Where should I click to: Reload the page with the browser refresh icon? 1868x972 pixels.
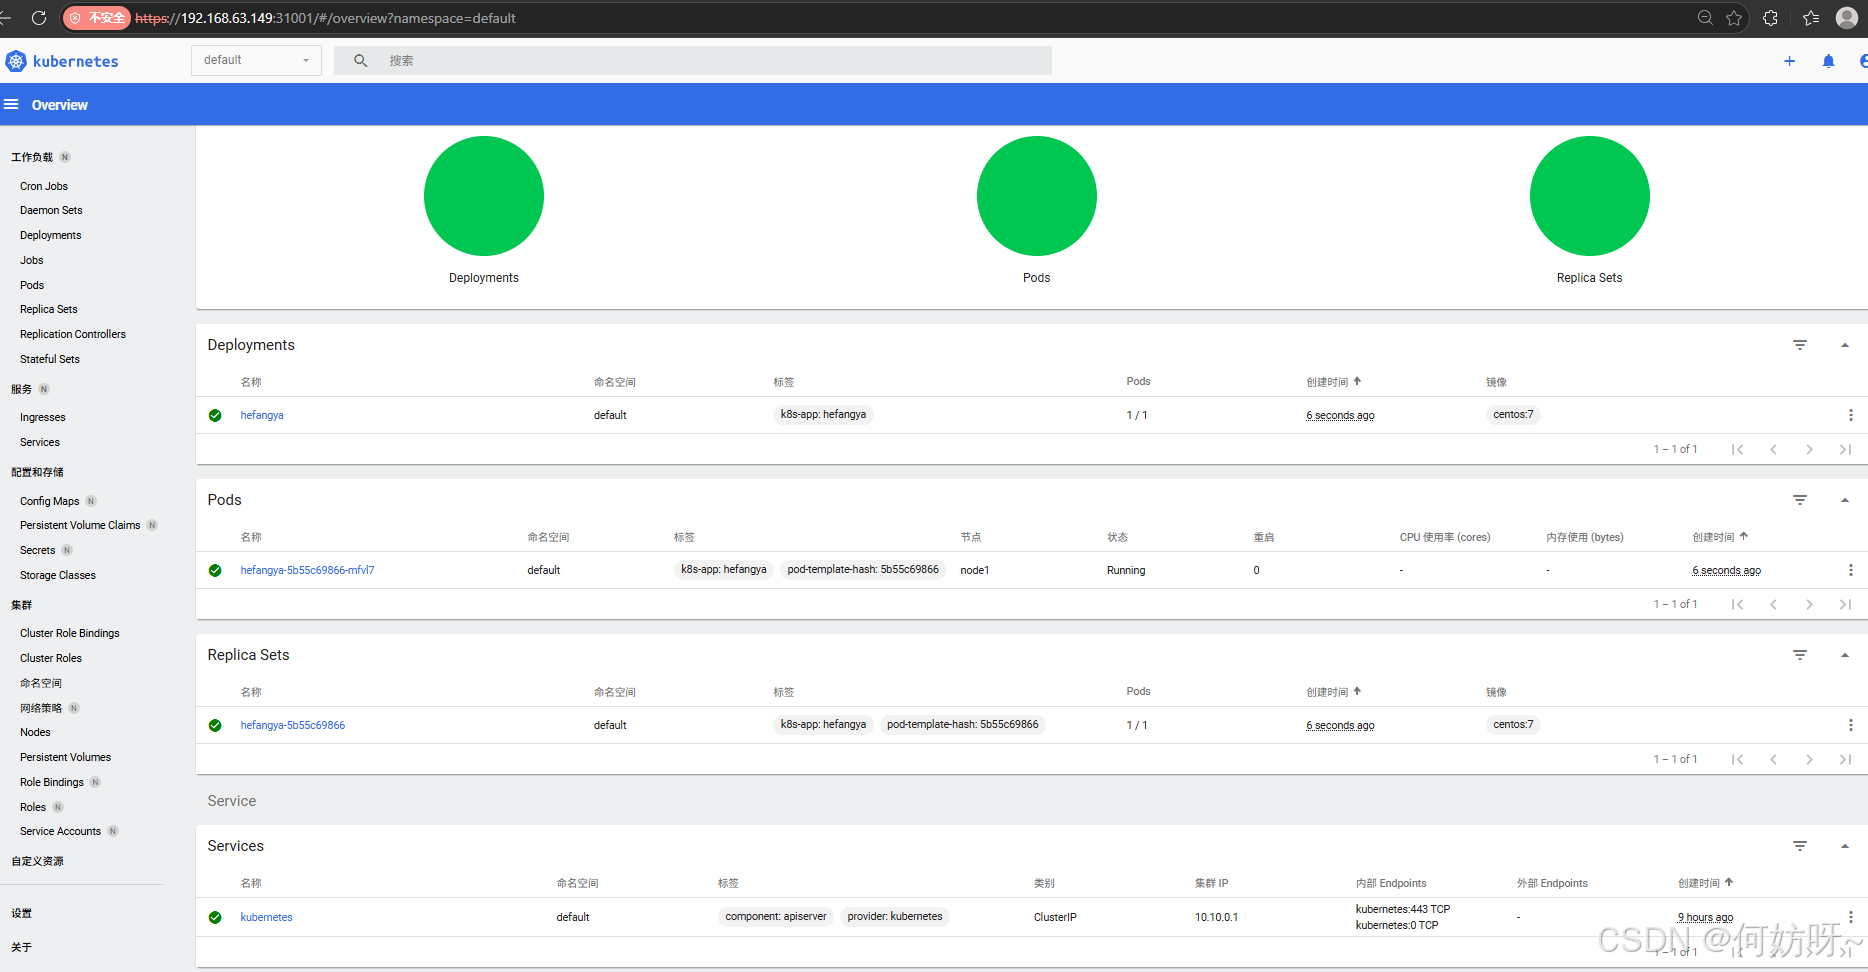[x=39, y=18]
